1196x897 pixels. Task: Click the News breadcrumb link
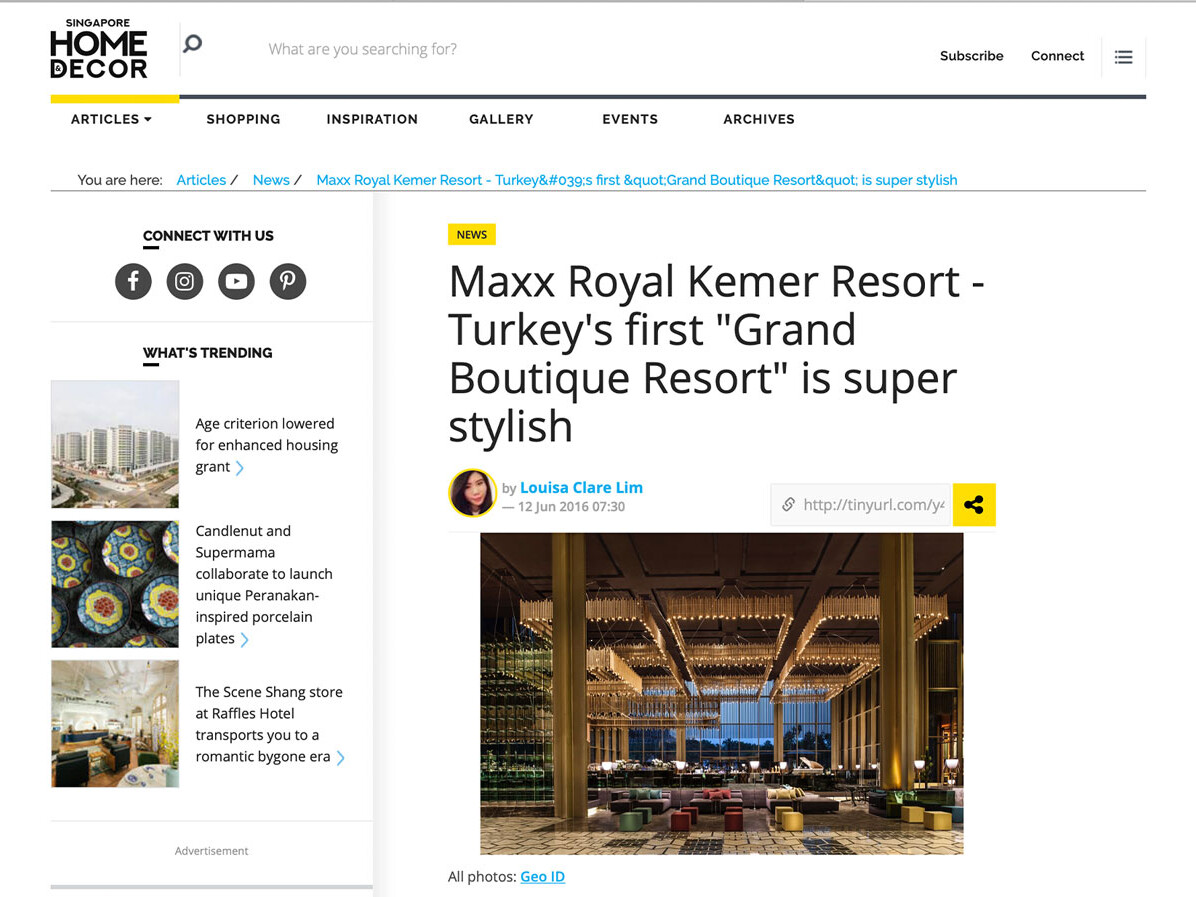(272, 180)
